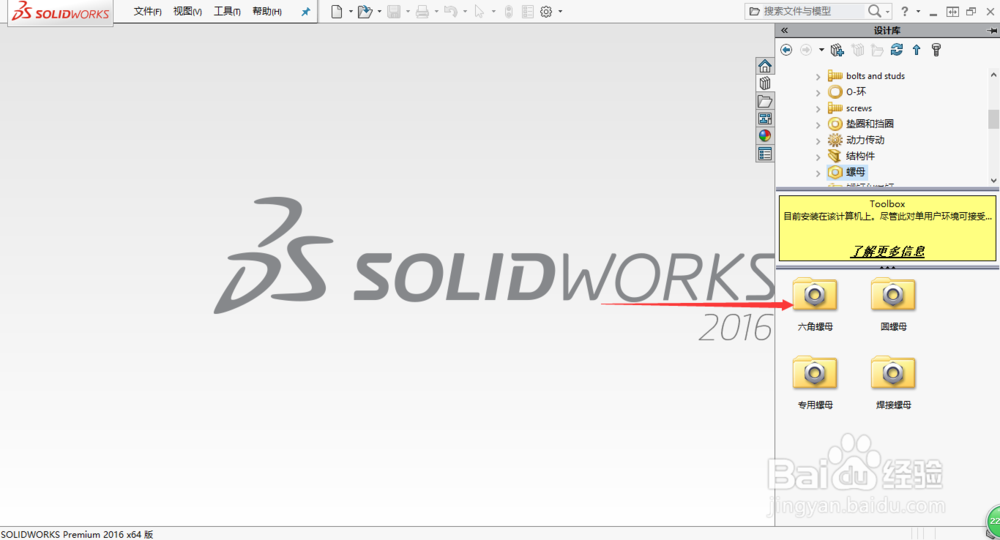Image resolution: width=1000 pixels, height=540 pixels.
Task: Open the Options gear icon
Action: pos(546,11)
